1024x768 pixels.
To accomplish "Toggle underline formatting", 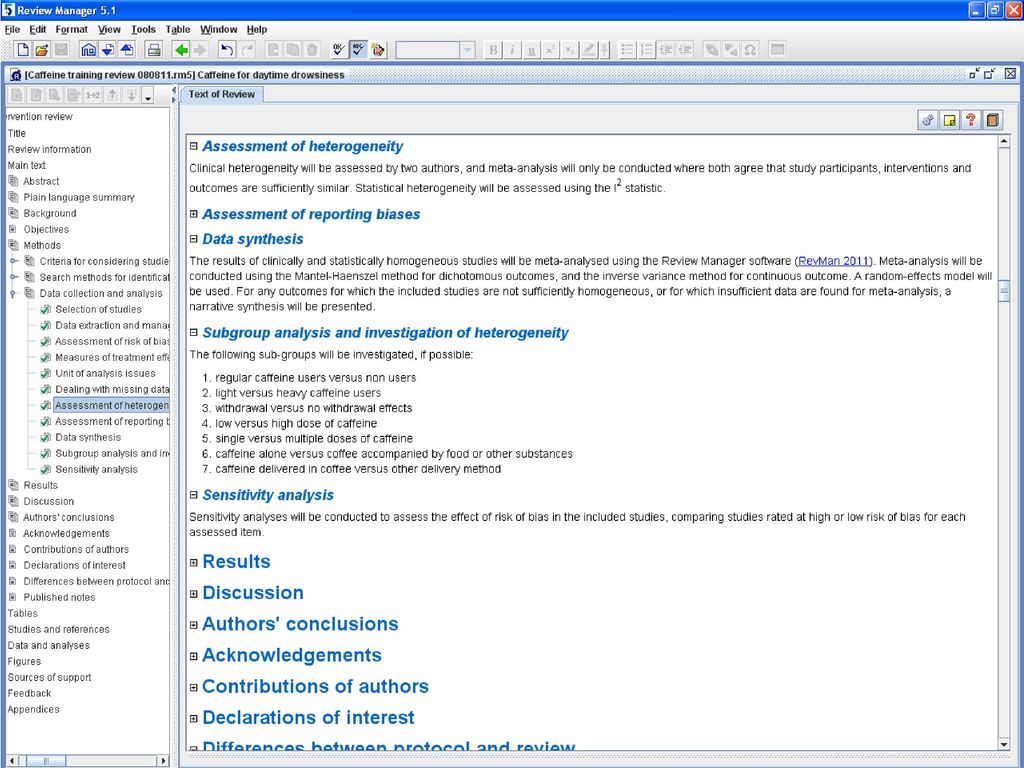I will [532, 50].
